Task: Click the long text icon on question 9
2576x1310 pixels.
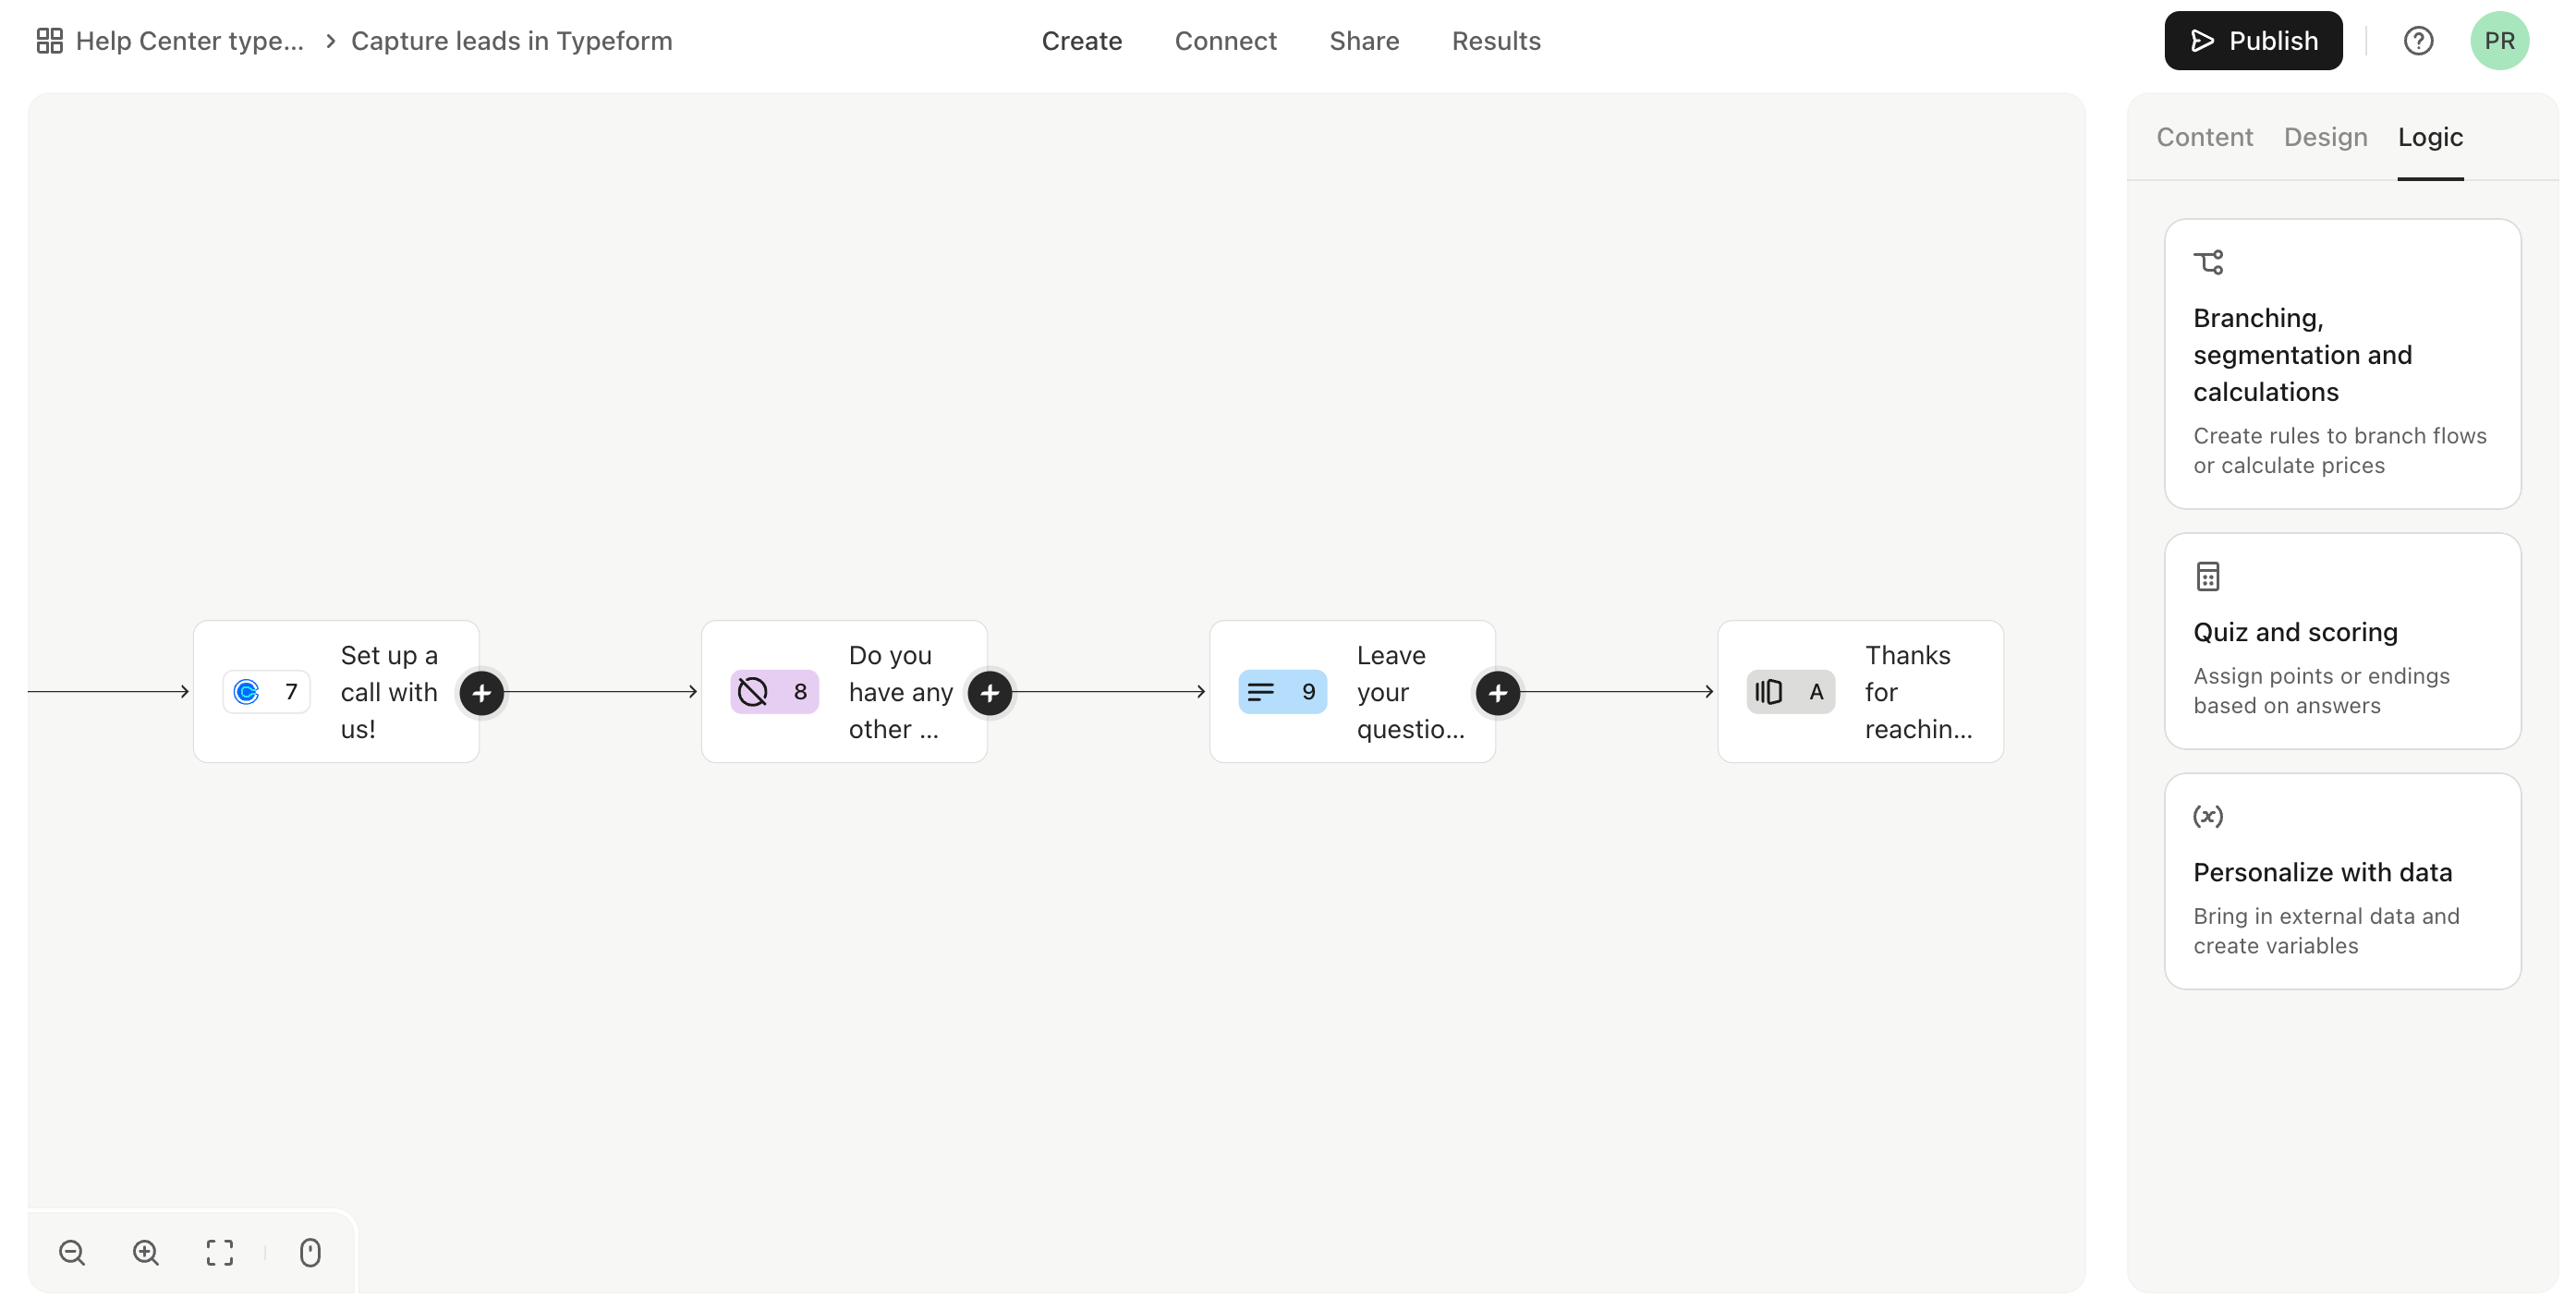Action: [1261, 692]
